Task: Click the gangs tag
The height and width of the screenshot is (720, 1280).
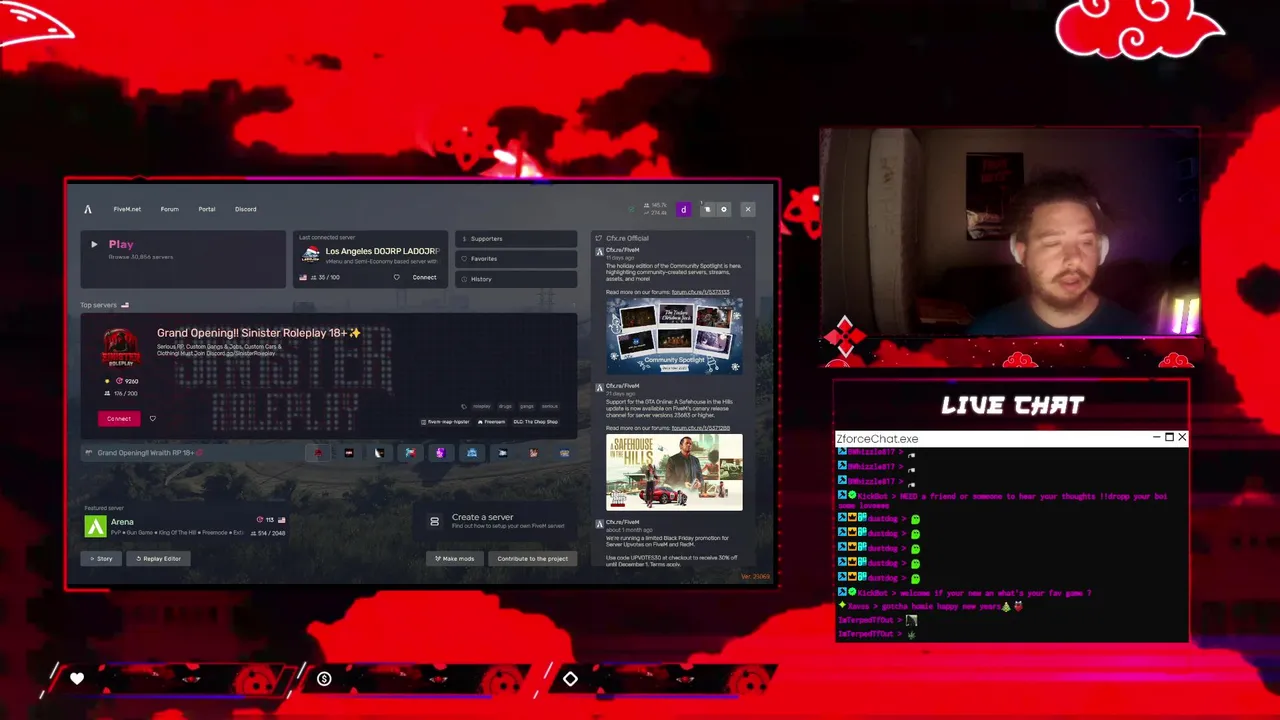Action: 527,406
